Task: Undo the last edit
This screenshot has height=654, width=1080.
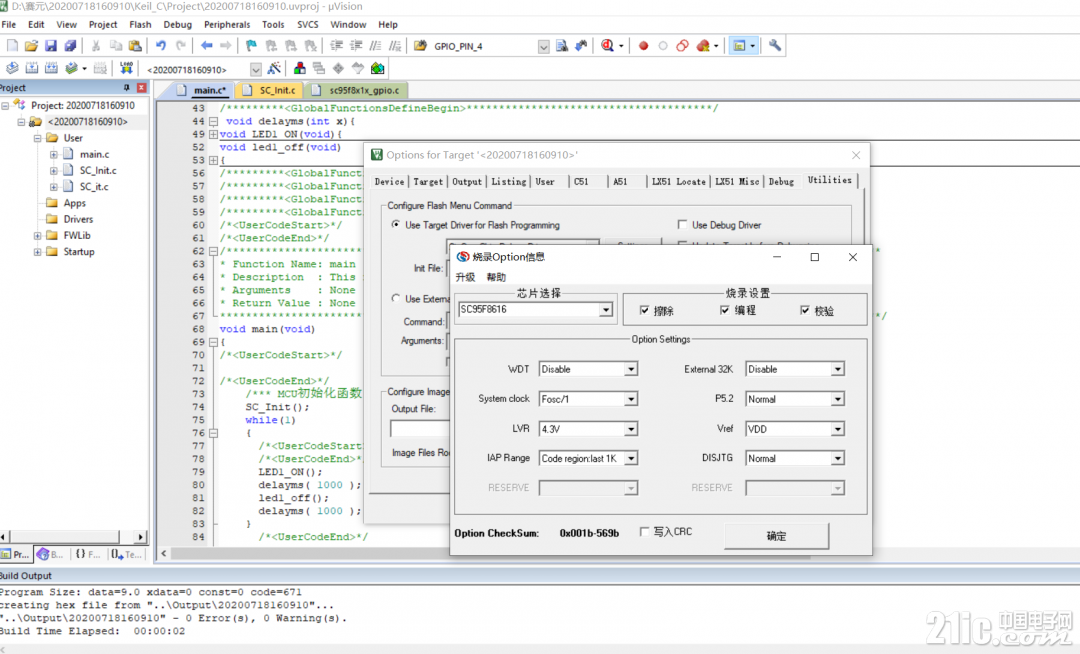Action: tap(160, 46)
